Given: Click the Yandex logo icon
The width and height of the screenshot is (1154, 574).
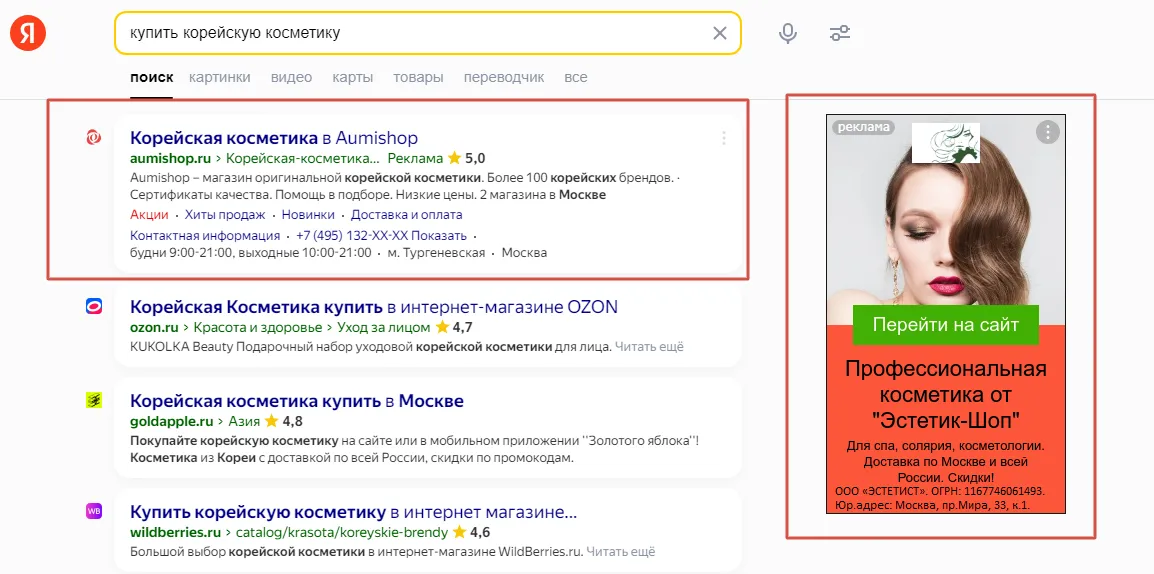Looking at the screenshot, I should [28, 33].
